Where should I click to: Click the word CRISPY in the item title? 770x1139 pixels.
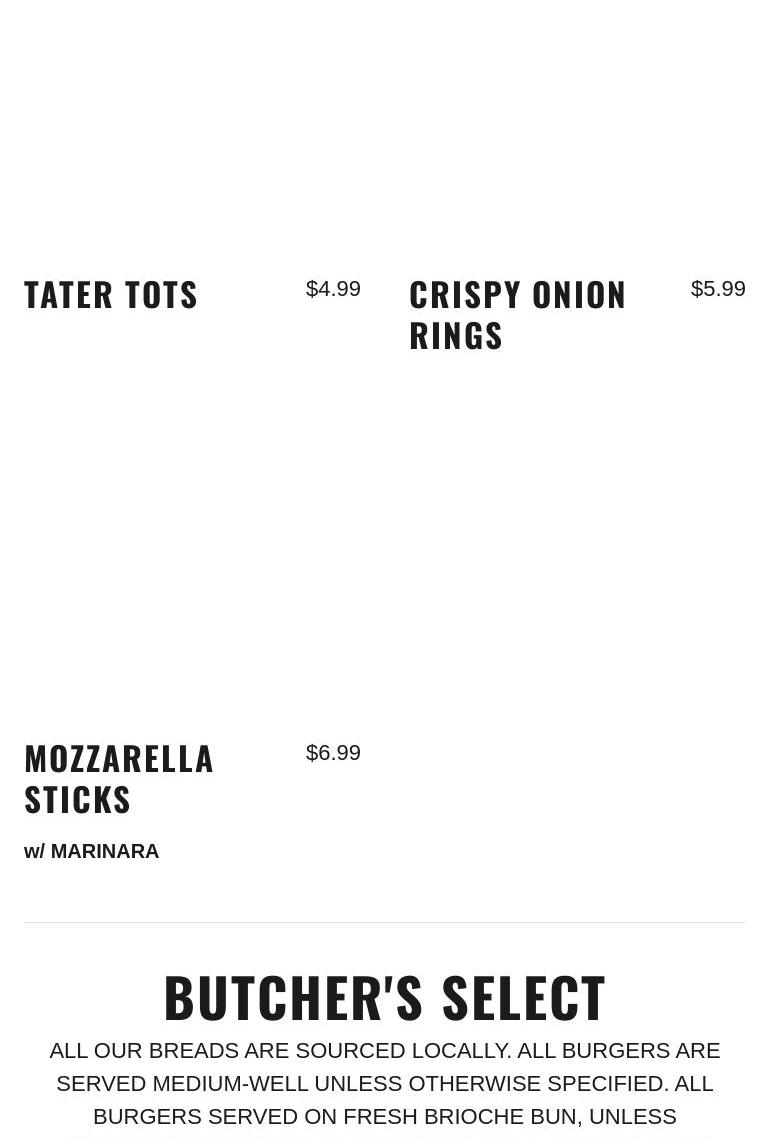pos(465,294)
